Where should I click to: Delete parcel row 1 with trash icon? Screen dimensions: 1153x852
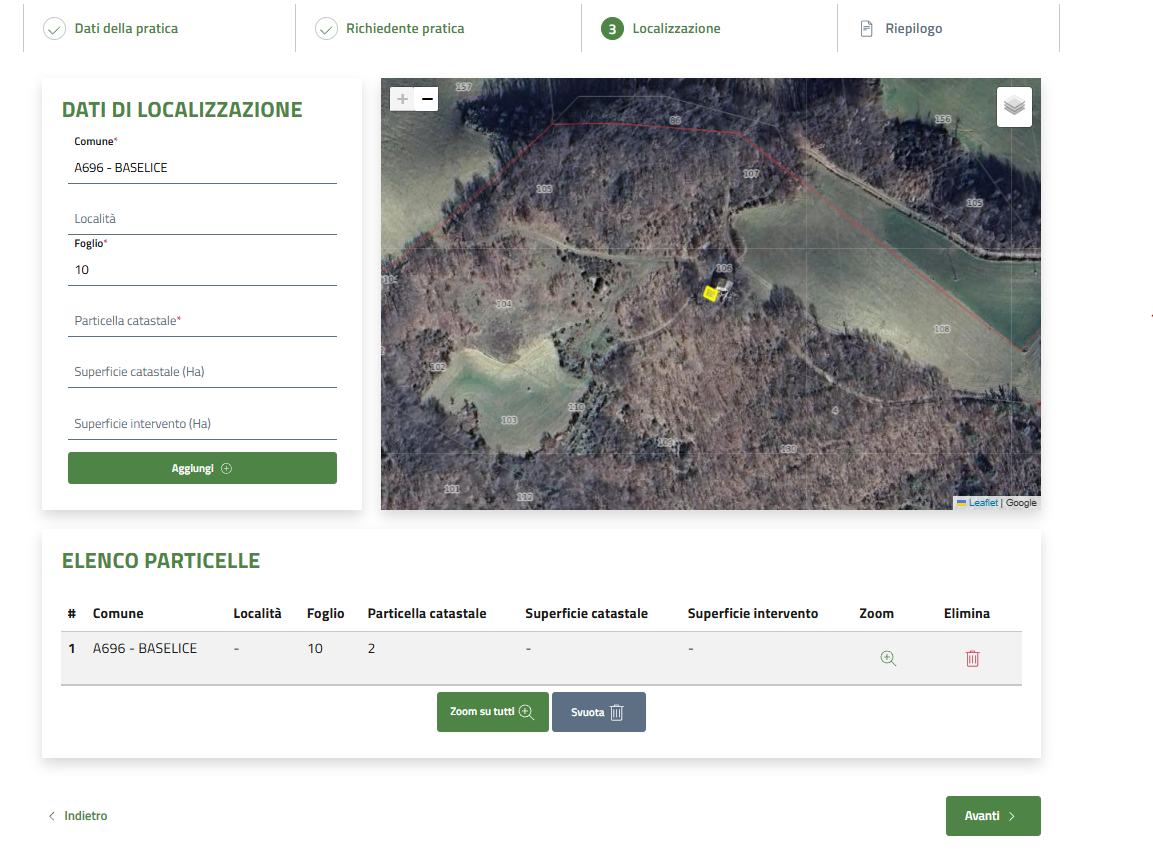pyautogui.click(x=972, y=658)
